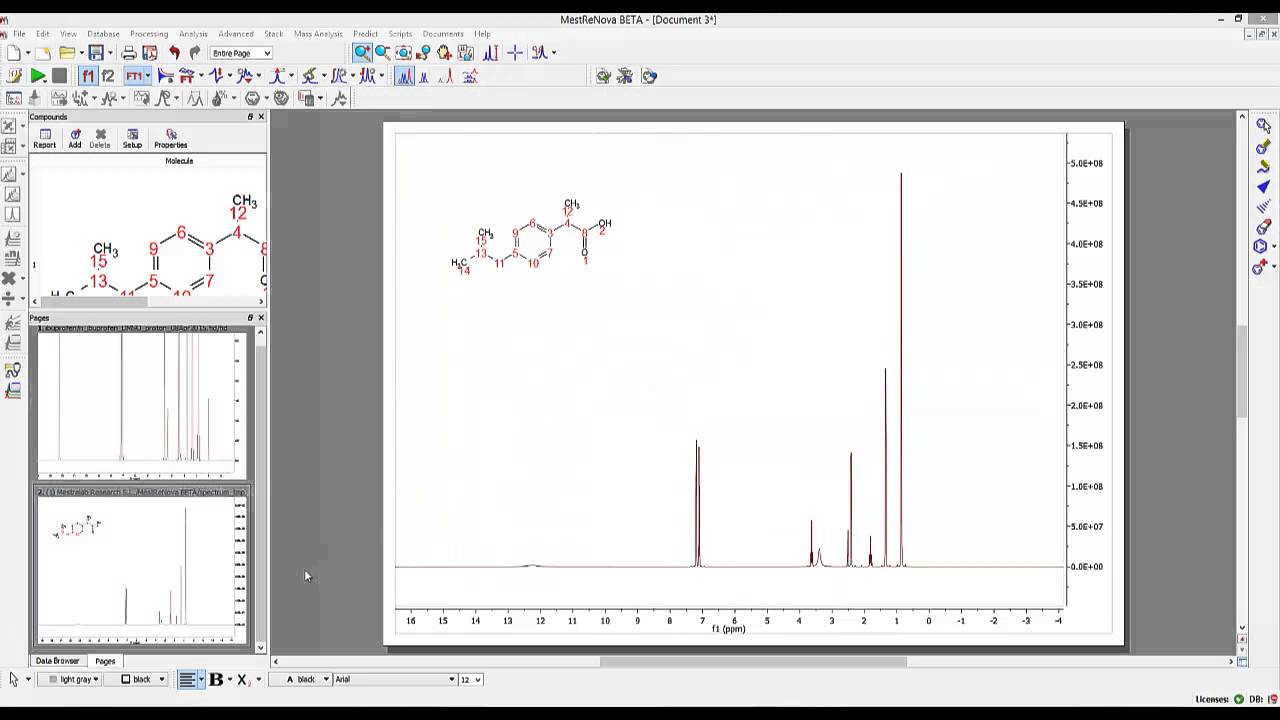Open the bold style dropdown arrow
1280x720 pixels.
click(x=229, y=680)
